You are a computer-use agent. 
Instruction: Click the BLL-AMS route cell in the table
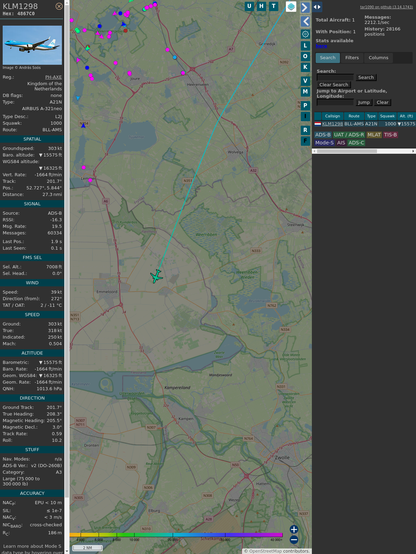tap(354, 124)
